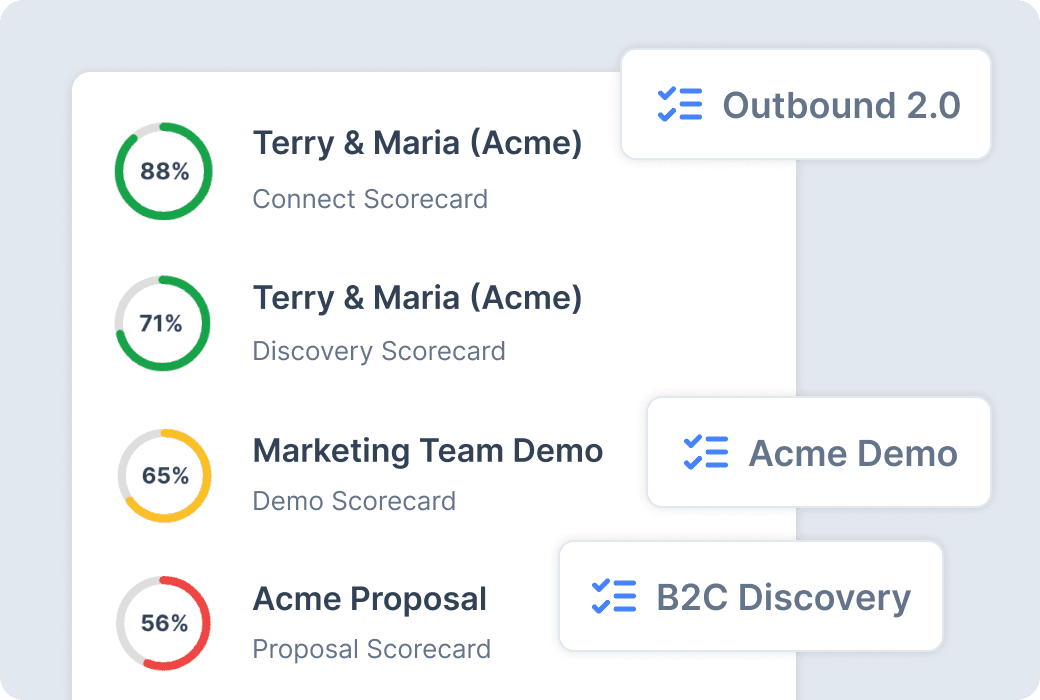Image resolution: width=1040 pixels, height=700 pixels.
Task: Select the Outbound 2.0 tag card
Action: point(805,104)
